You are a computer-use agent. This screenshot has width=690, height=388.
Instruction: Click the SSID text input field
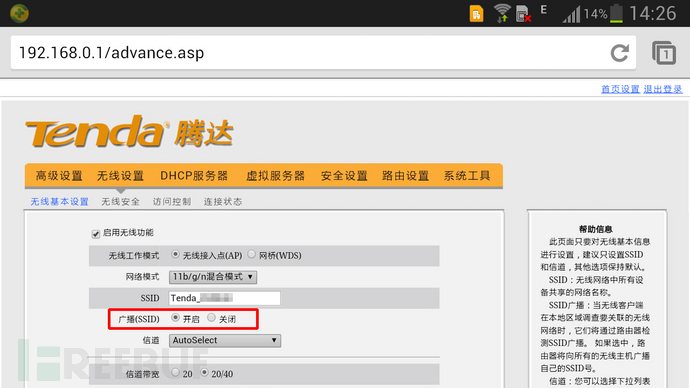[224, 298]
